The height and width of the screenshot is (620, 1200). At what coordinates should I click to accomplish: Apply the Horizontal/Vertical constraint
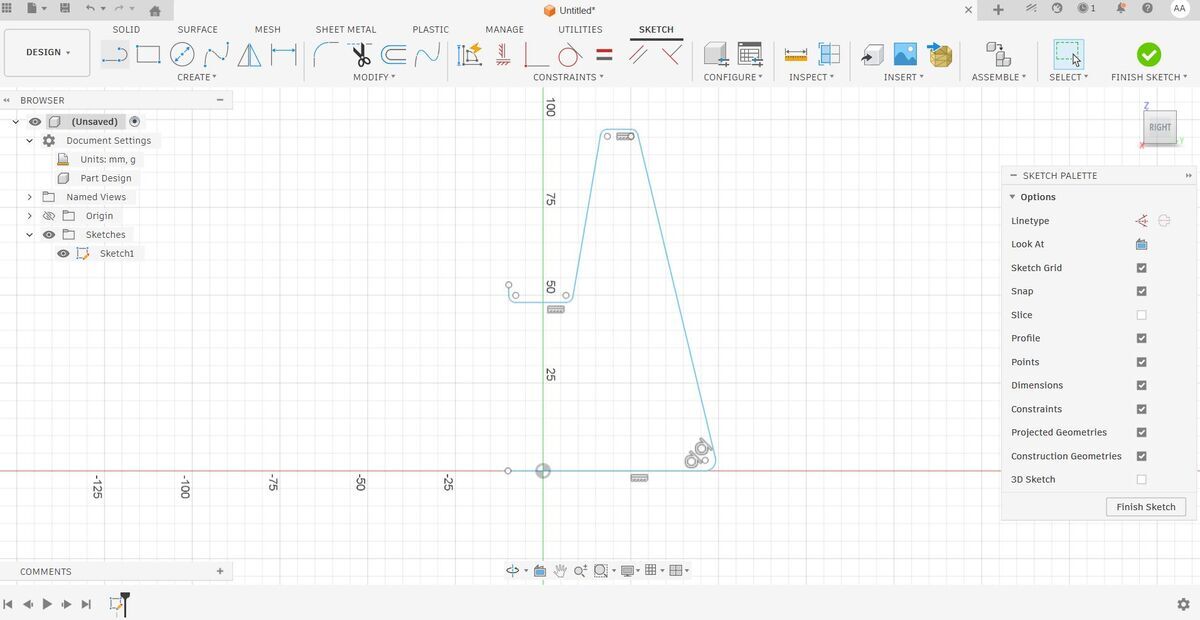click(502, 54)
